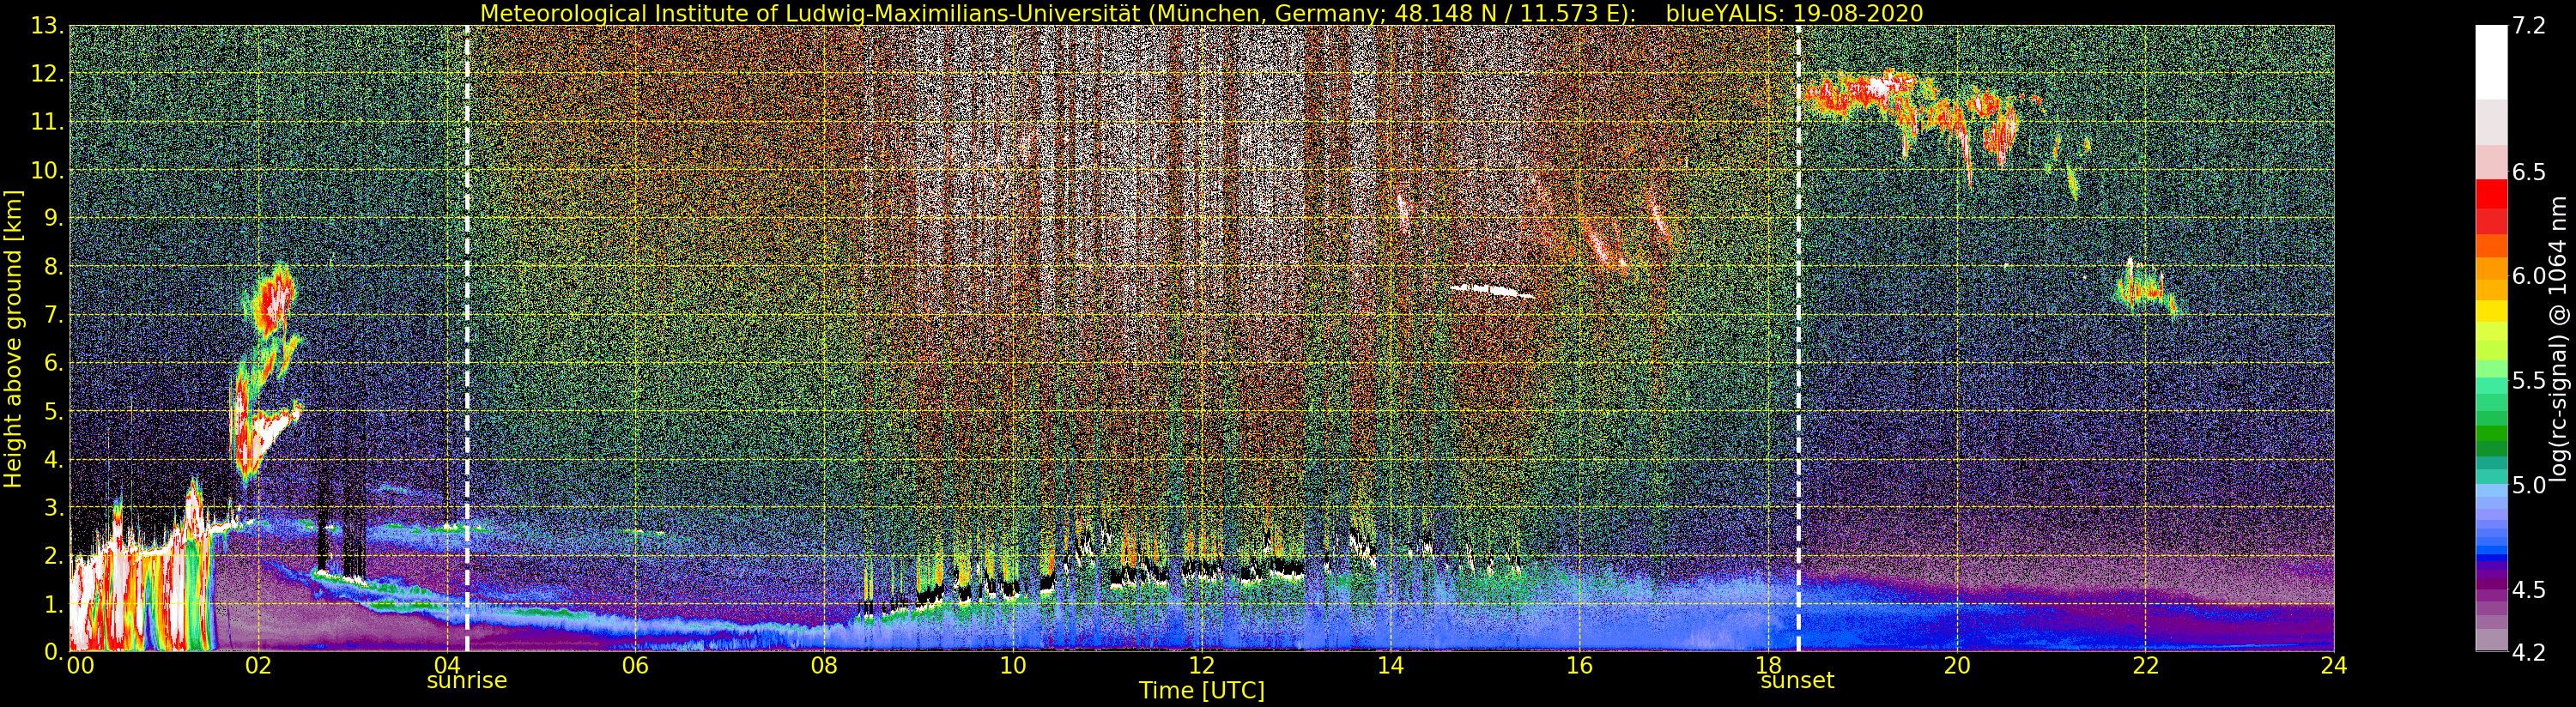This screenshot has height=707, width=2576.
Task: Click the '6.5' colorbar tick label
Action: [x=2528, y=172]
